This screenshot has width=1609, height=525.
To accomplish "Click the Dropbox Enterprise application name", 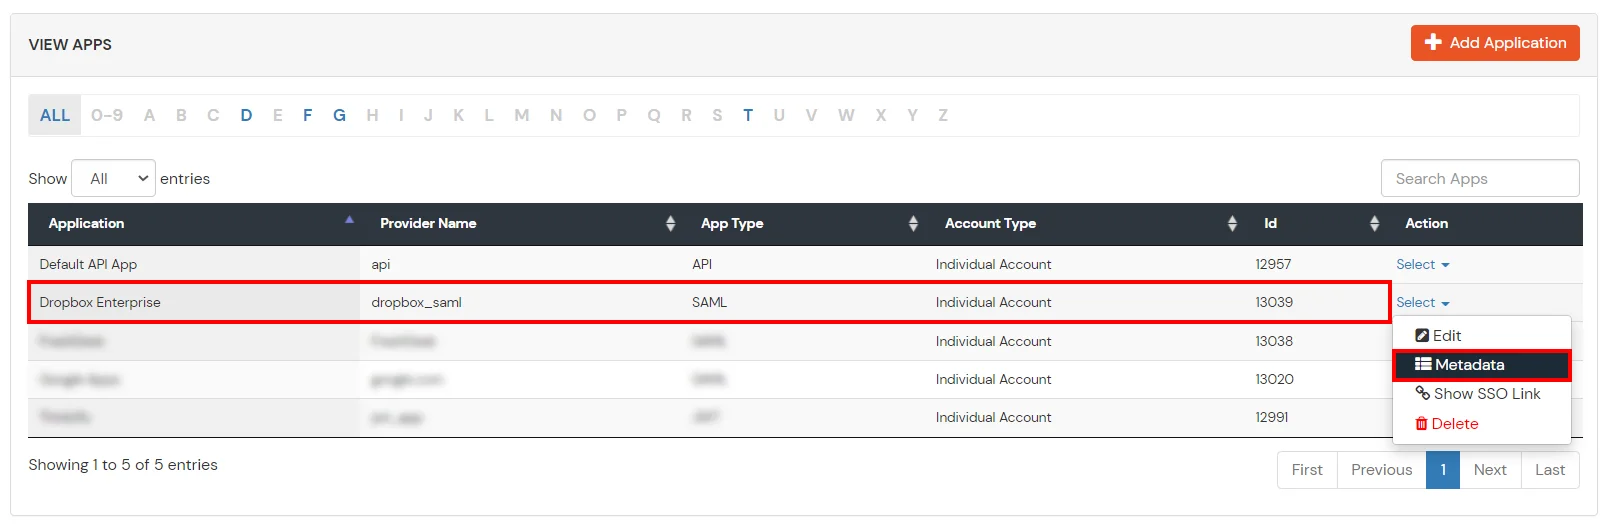I will [100, 302].
